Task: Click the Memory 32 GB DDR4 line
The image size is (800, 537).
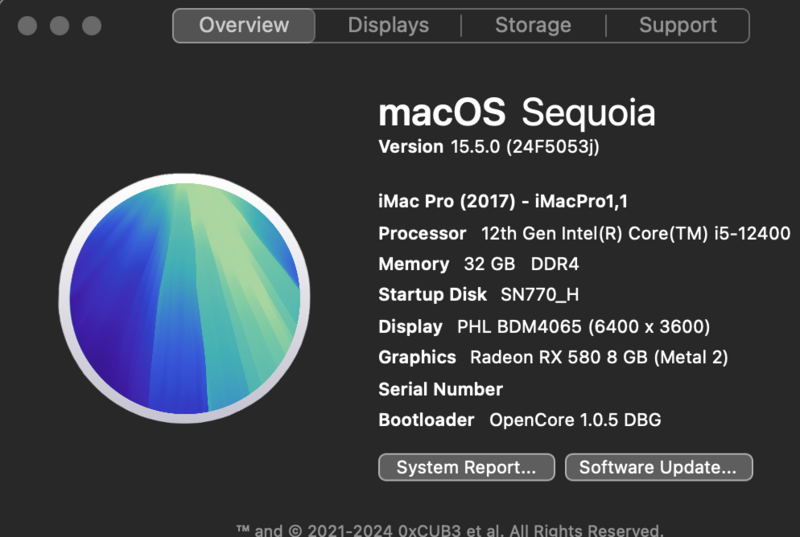Action: [479, 264]
